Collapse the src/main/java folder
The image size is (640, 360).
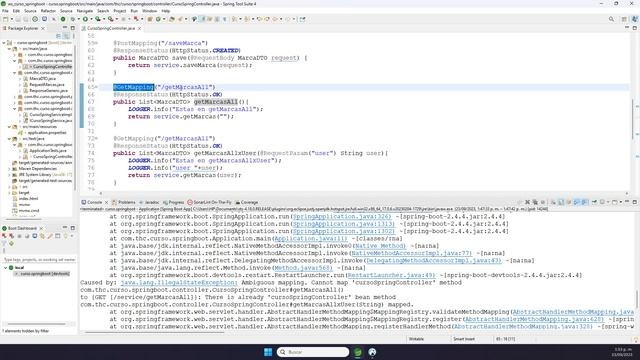point(9,49)
